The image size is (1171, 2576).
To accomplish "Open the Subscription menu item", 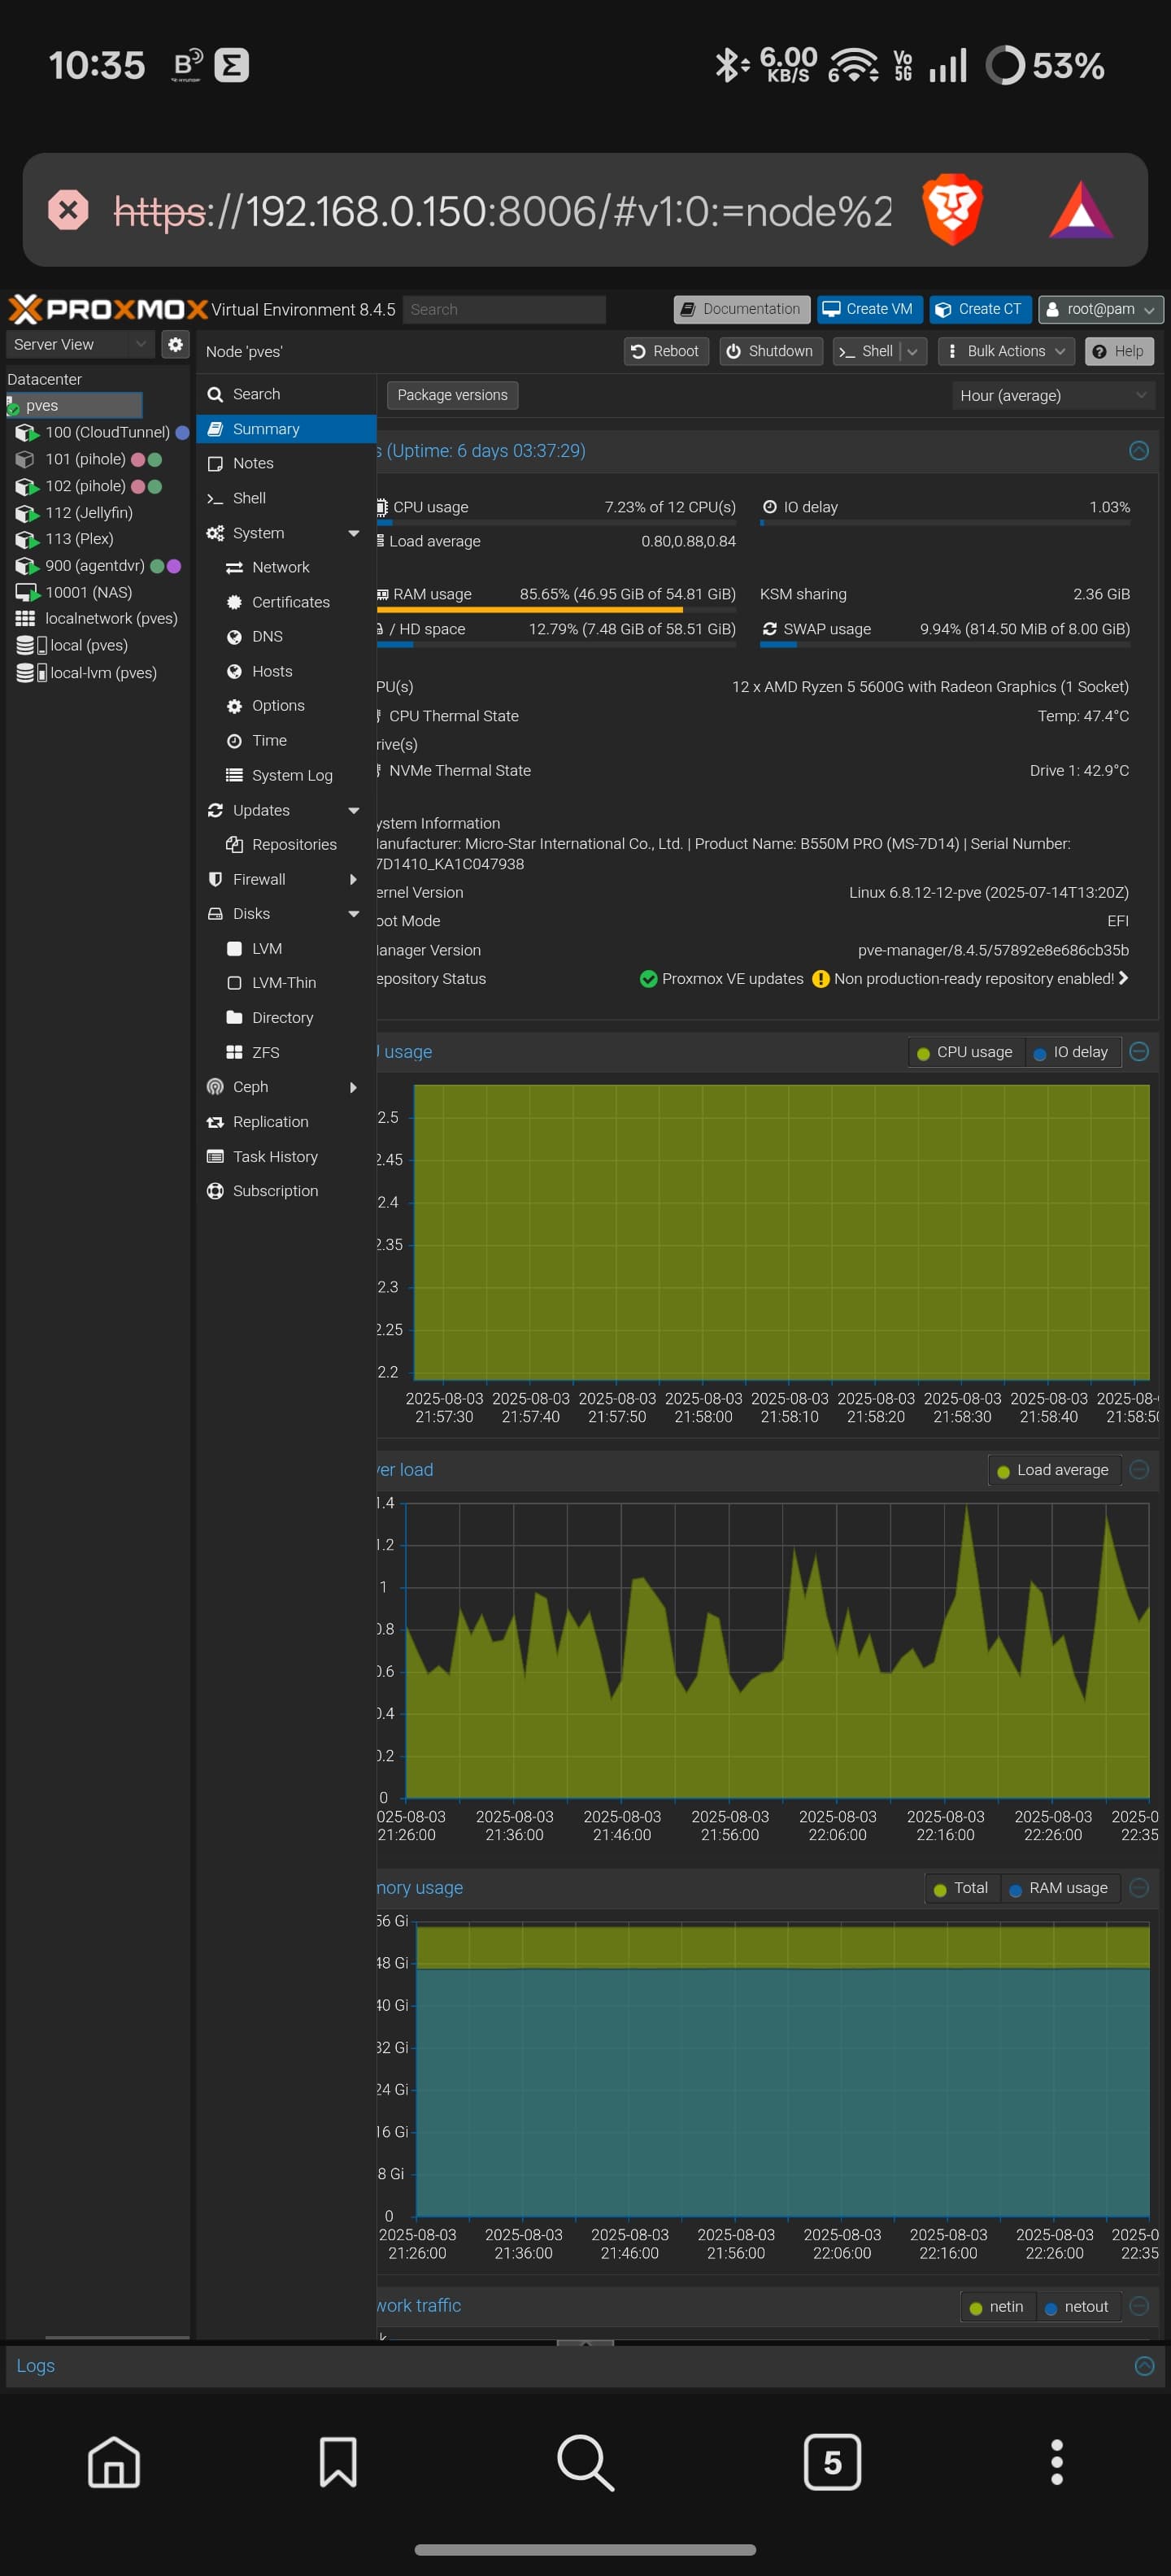I will pos(286,1191).
